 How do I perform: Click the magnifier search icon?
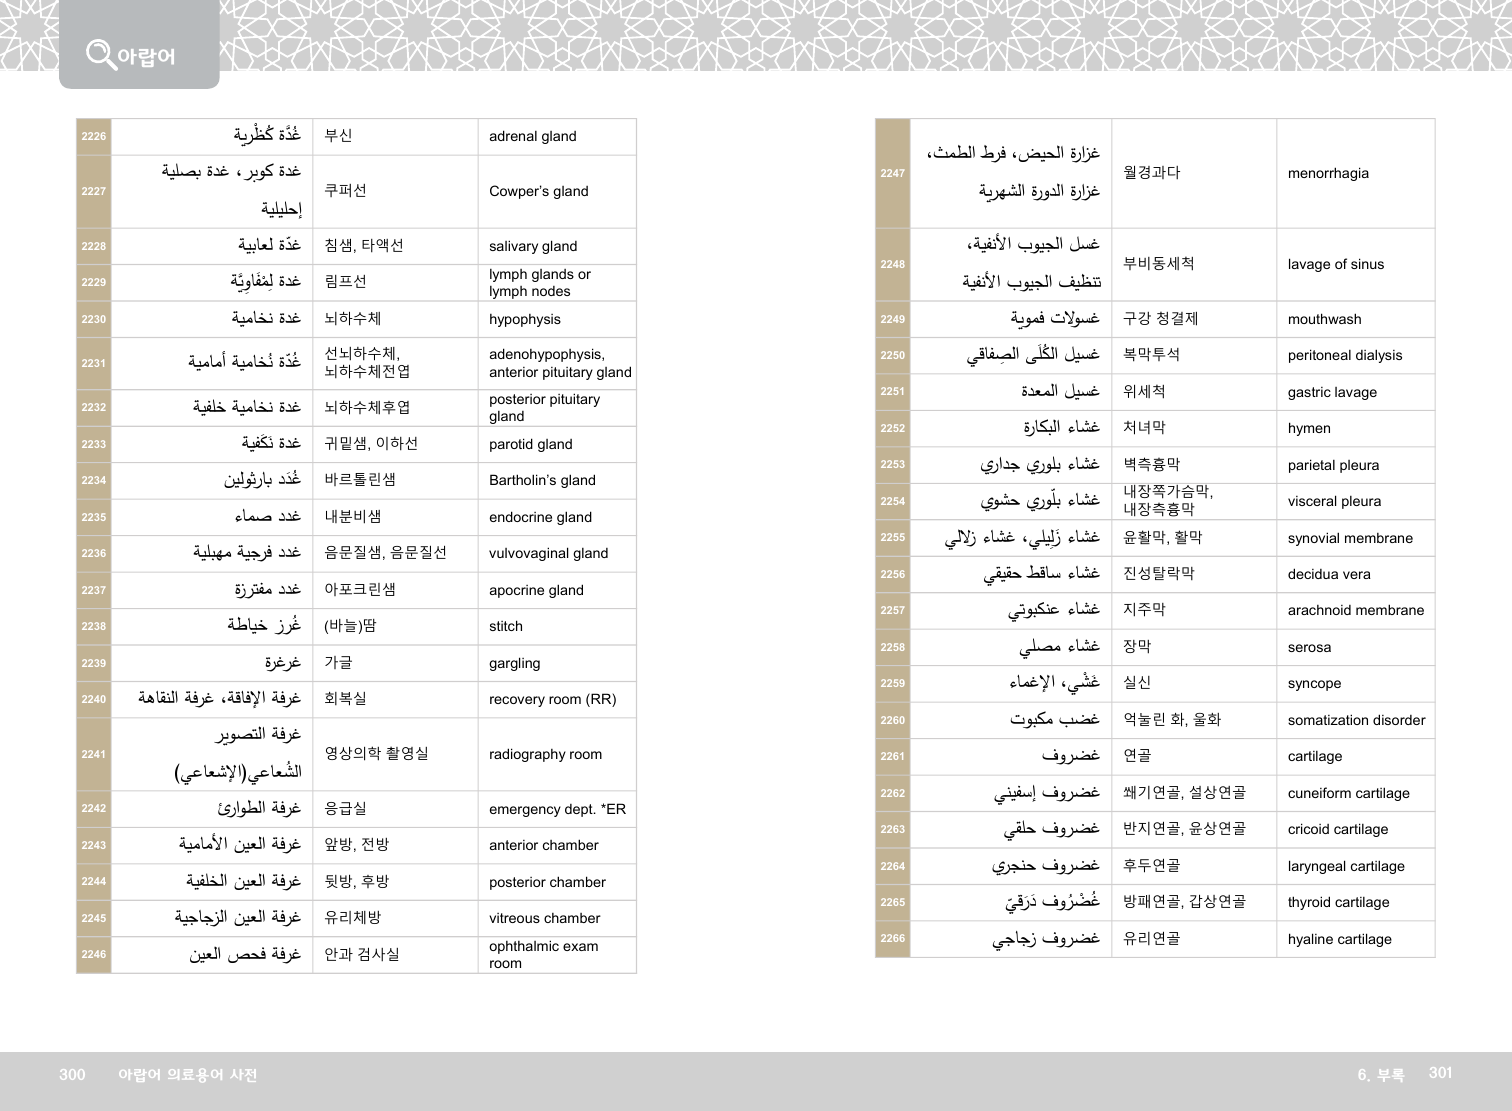pos(100,54)
